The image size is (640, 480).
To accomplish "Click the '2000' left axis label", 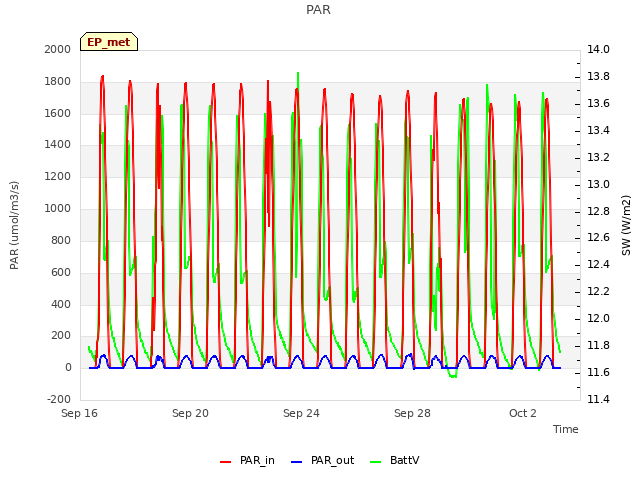I will click(x=58, y=49).
